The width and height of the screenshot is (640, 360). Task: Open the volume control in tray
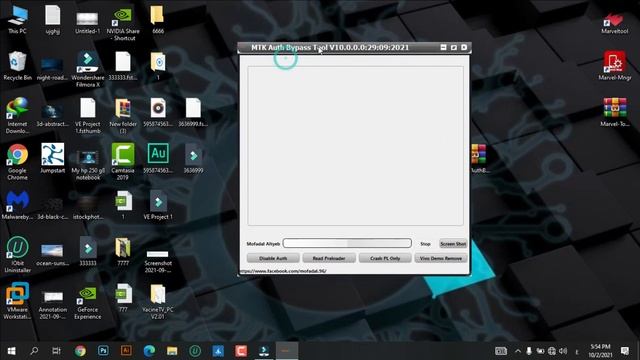(563, 351)
